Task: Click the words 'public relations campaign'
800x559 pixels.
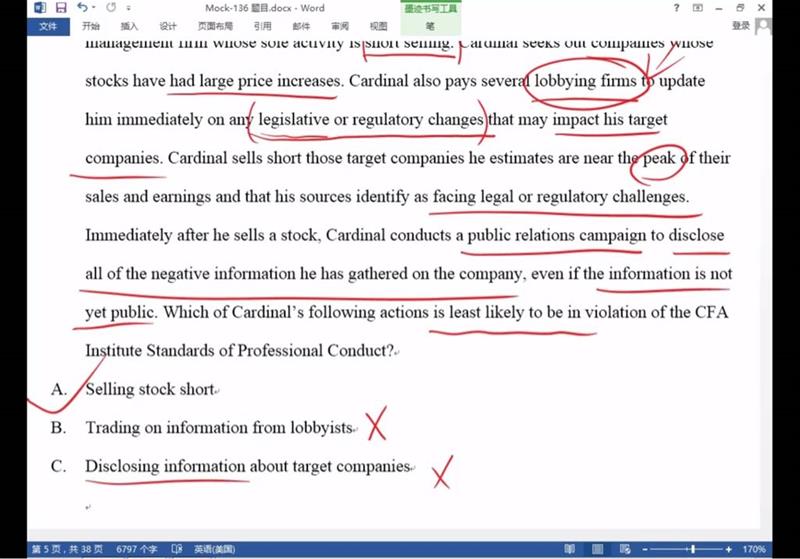Action: coord(557,235)
